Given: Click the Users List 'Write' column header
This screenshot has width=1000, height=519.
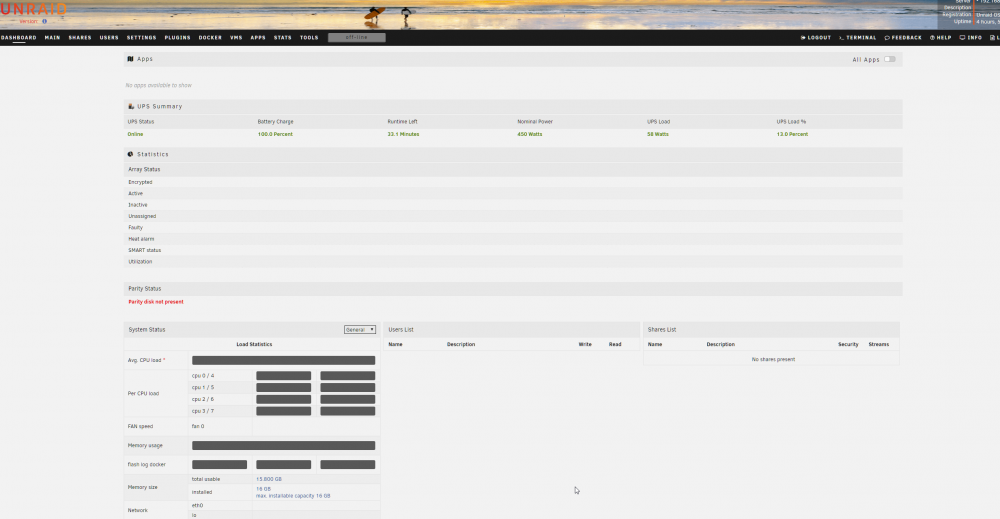Looking at the screenshot, I should 585,344.
